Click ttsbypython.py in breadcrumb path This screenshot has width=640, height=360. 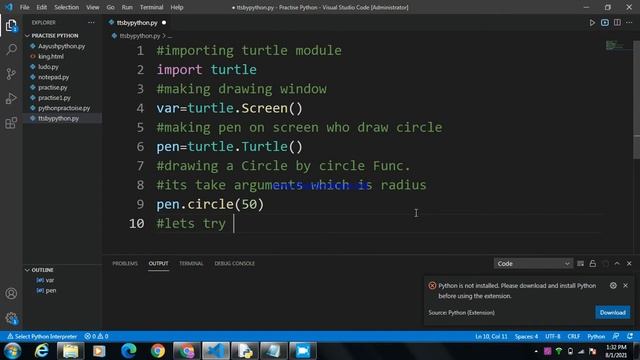(140, 36)
